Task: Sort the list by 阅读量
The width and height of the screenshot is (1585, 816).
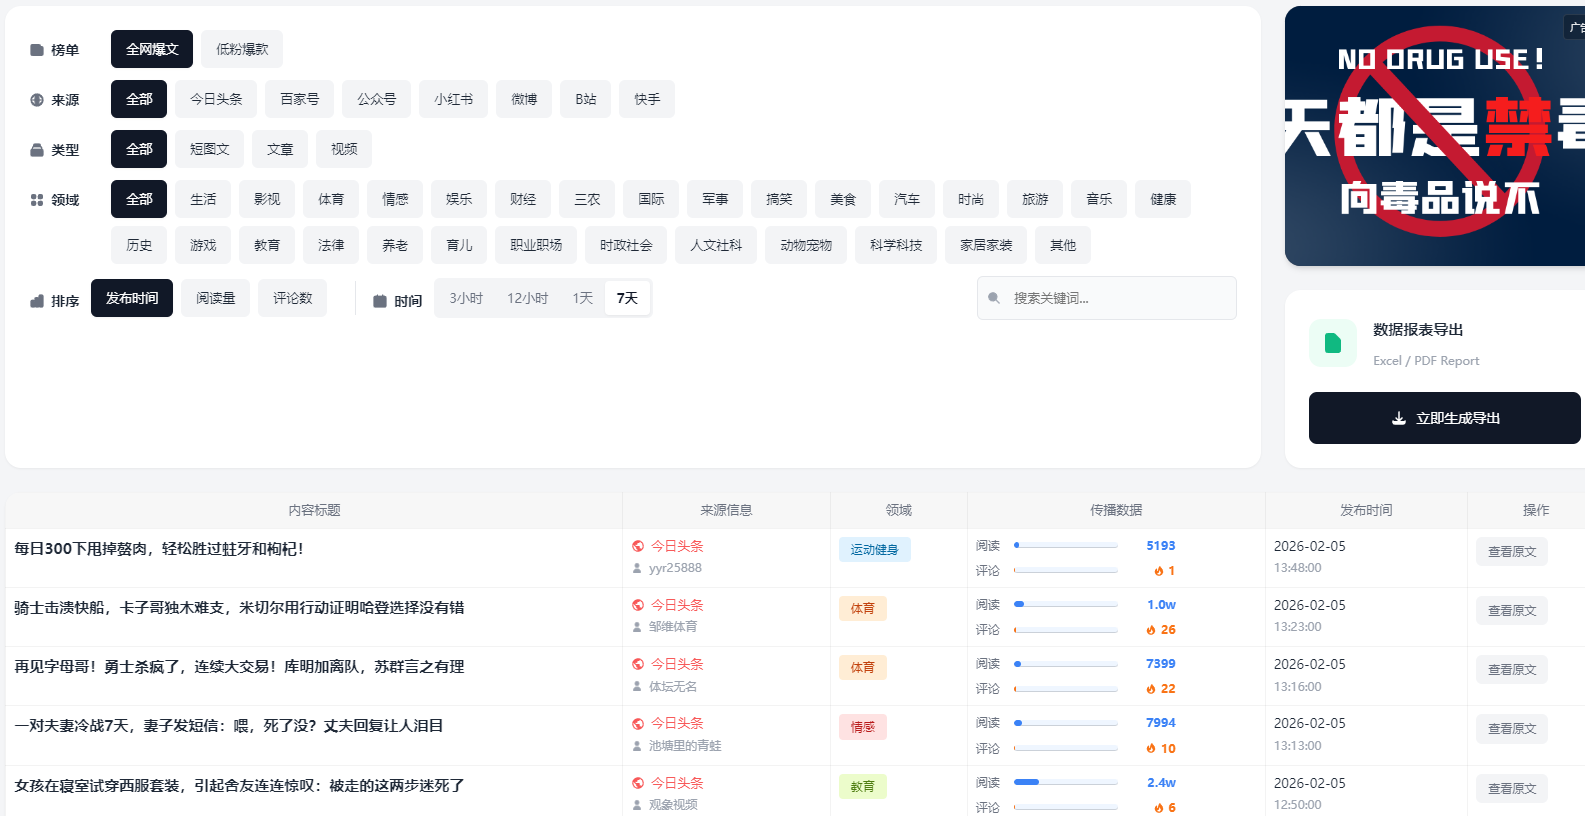Action: pos(215,298)
